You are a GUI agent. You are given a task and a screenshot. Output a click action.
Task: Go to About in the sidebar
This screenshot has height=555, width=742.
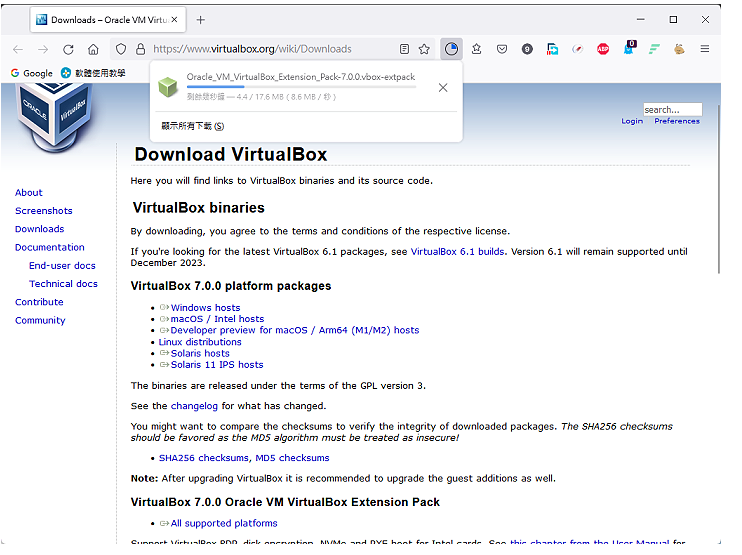(x=29, y=193)
